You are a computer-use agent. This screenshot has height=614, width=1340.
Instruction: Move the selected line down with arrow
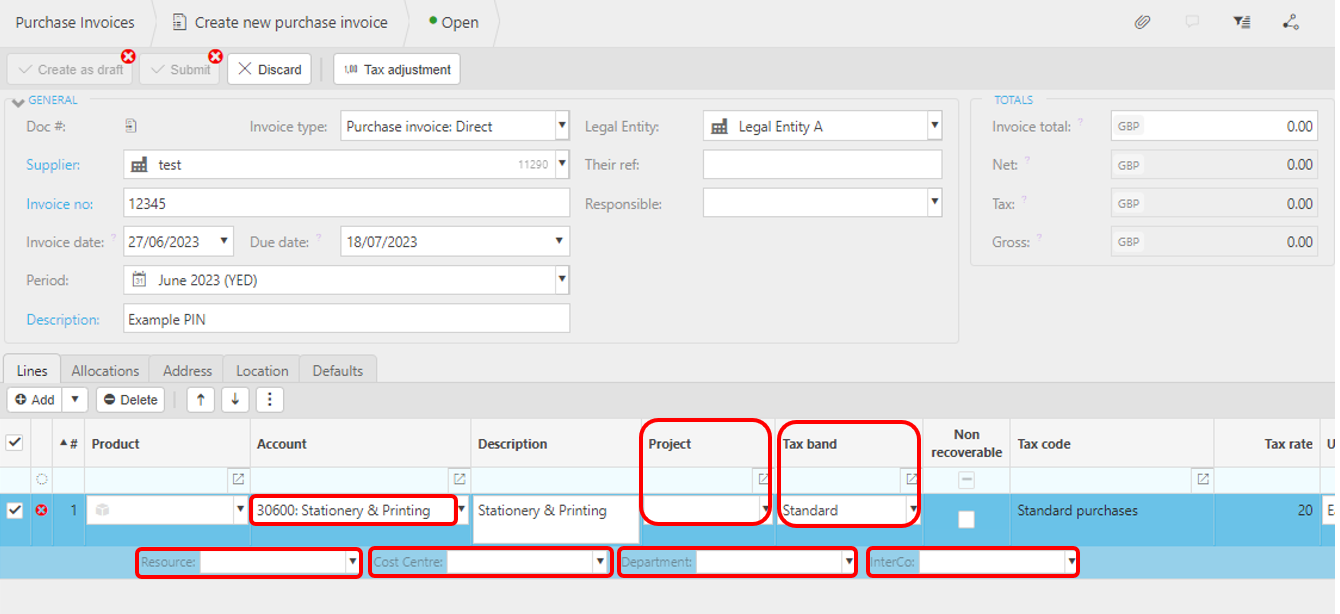[x=235, y=399]
